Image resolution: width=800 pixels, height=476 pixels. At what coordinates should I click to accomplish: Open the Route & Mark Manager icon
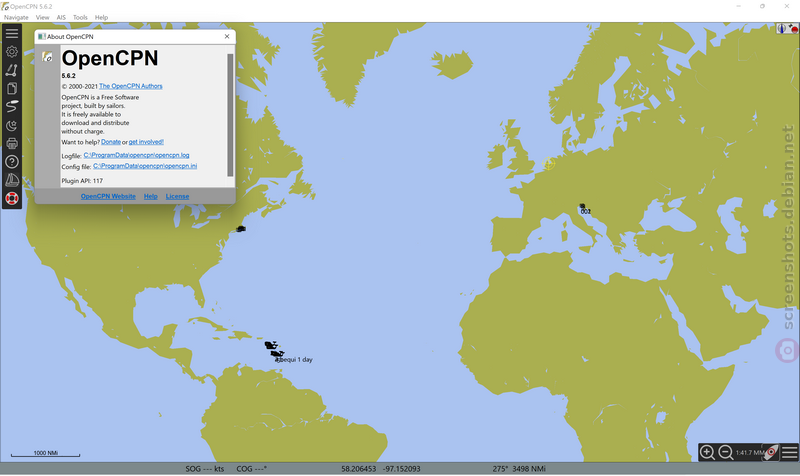[12, 89]
